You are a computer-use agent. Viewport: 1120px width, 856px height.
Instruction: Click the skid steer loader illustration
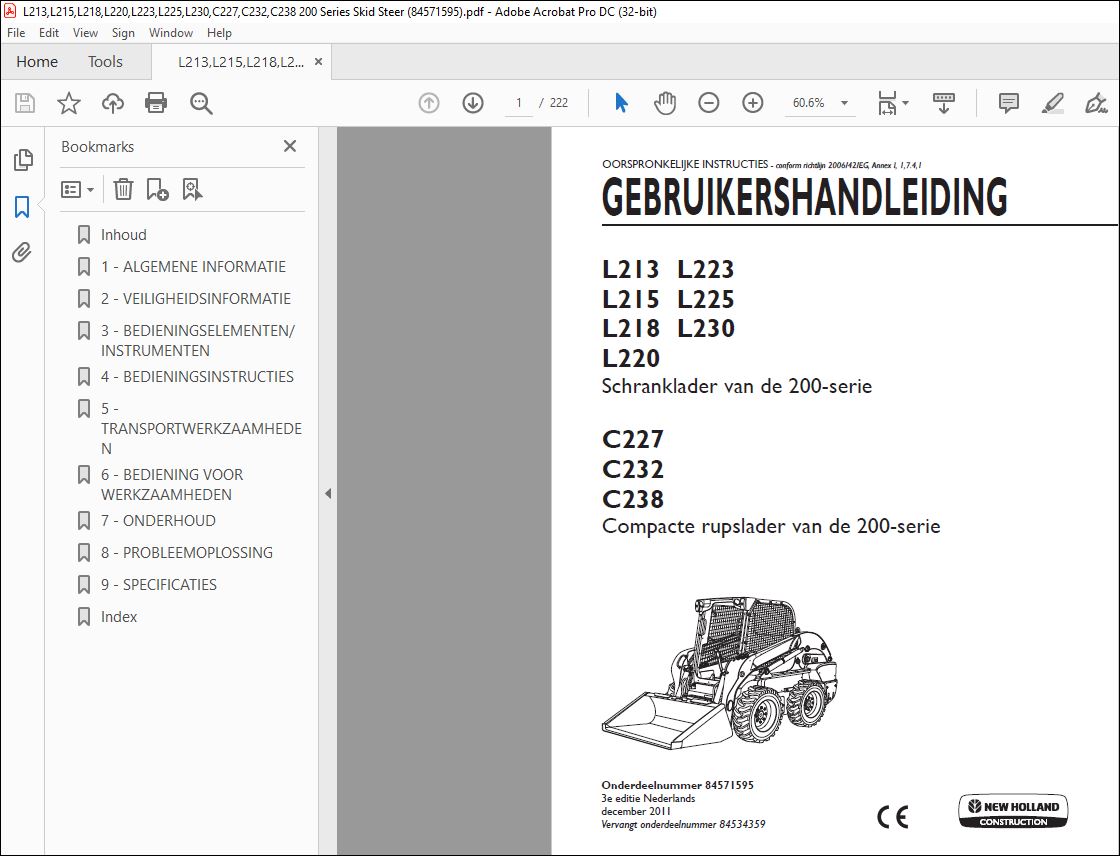[x=720, y=672]
